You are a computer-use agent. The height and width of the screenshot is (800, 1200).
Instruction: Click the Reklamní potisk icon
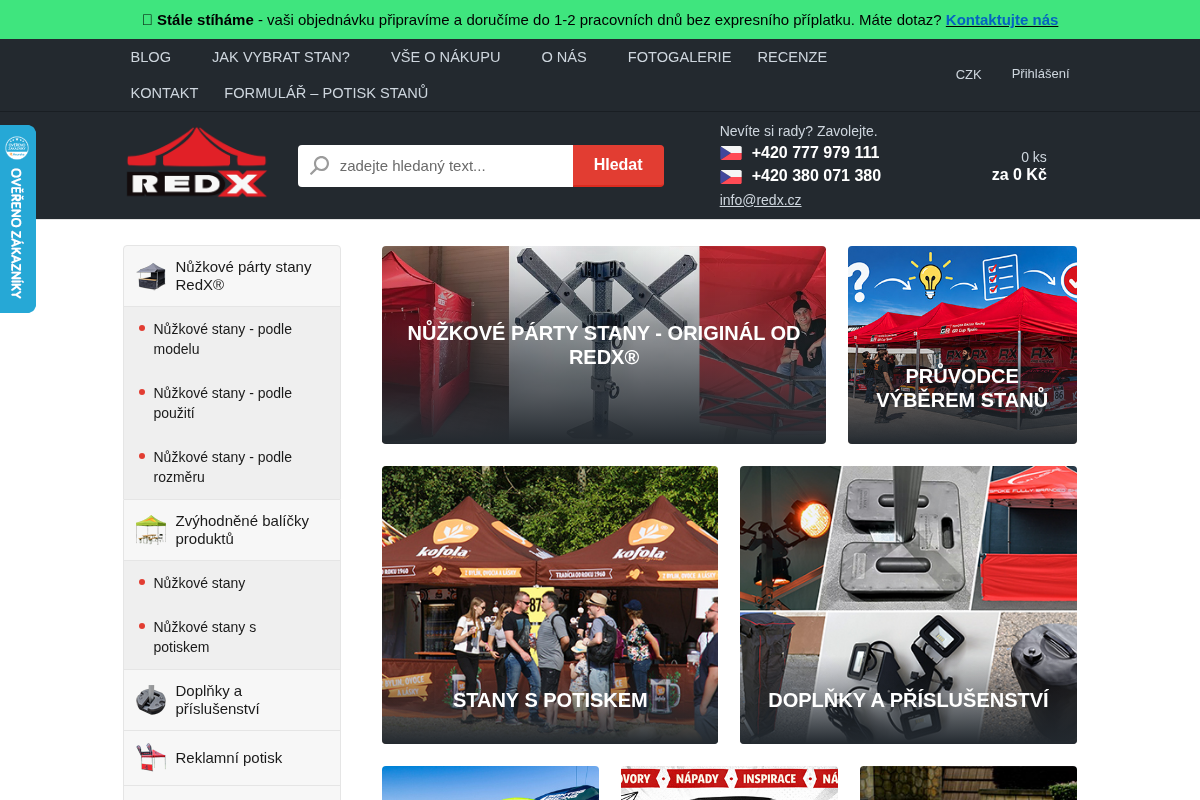(151, 758)
